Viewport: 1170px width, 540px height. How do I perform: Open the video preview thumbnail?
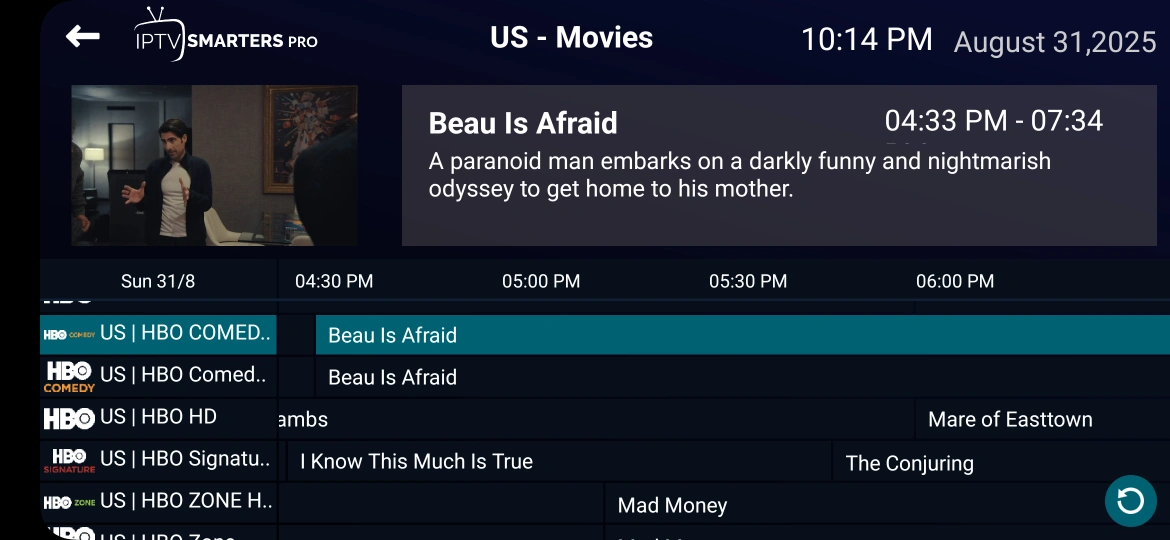click(214, 166)
